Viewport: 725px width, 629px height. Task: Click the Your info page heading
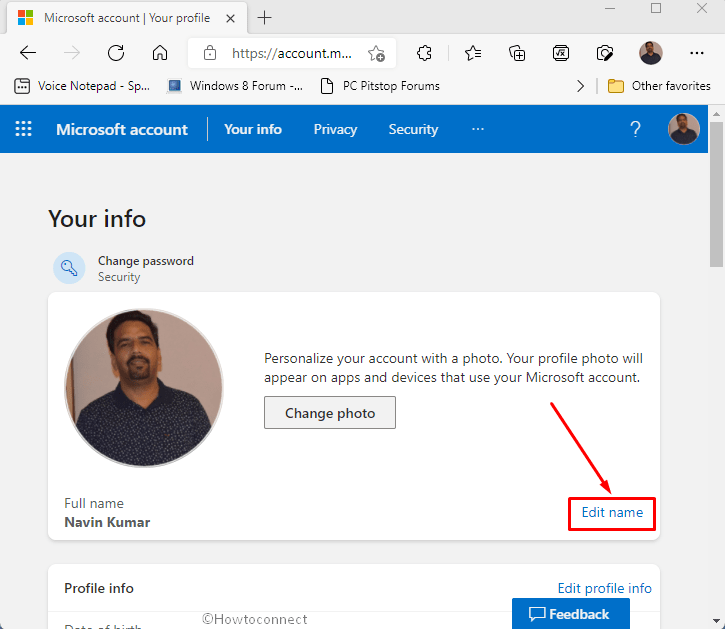(x=97, y=219)
